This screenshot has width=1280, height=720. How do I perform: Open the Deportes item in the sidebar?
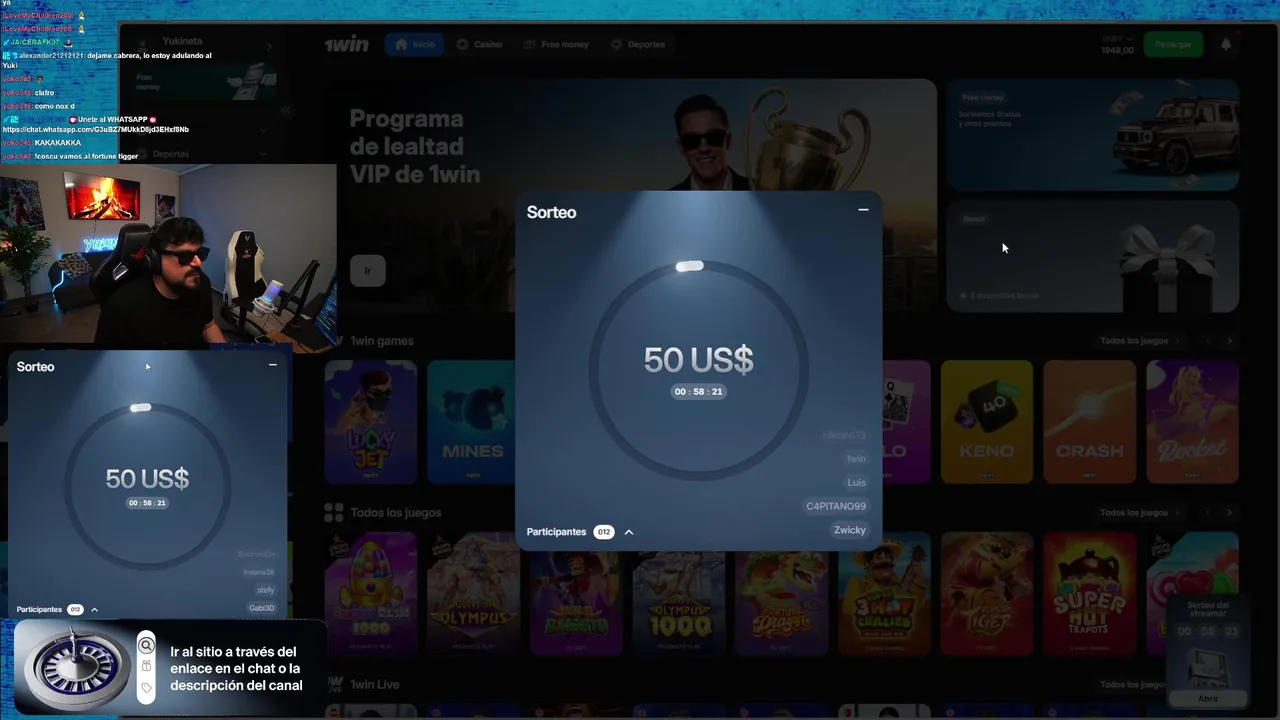pyautogui.click(x=198, y=154)
